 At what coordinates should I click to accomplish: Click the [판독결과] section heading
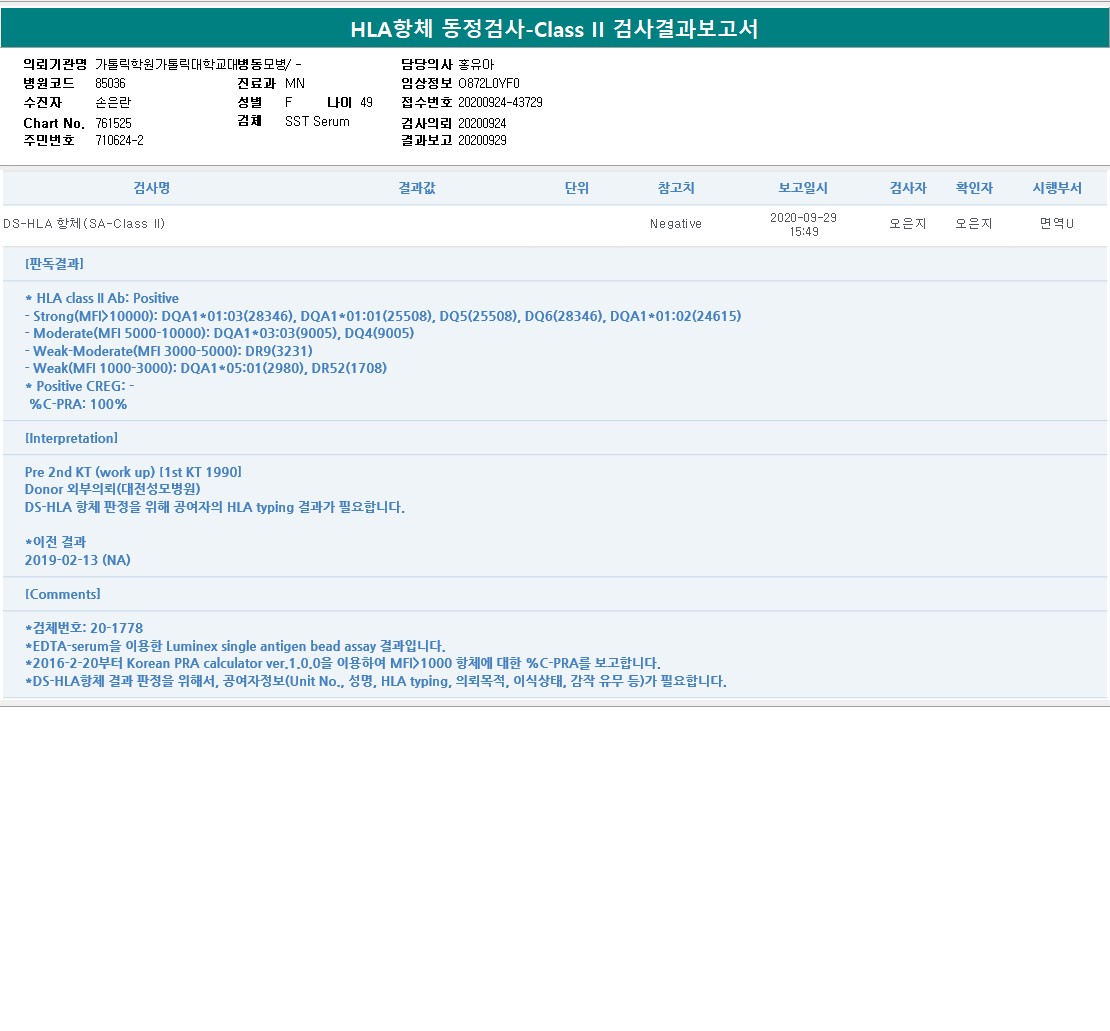click(55, 263)
